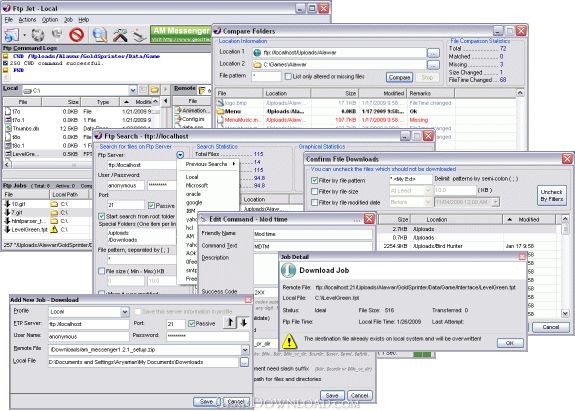Expand the Profile dropdown showing Local
The height and width of the screenshot is (411, 575).
pos(125,312)
